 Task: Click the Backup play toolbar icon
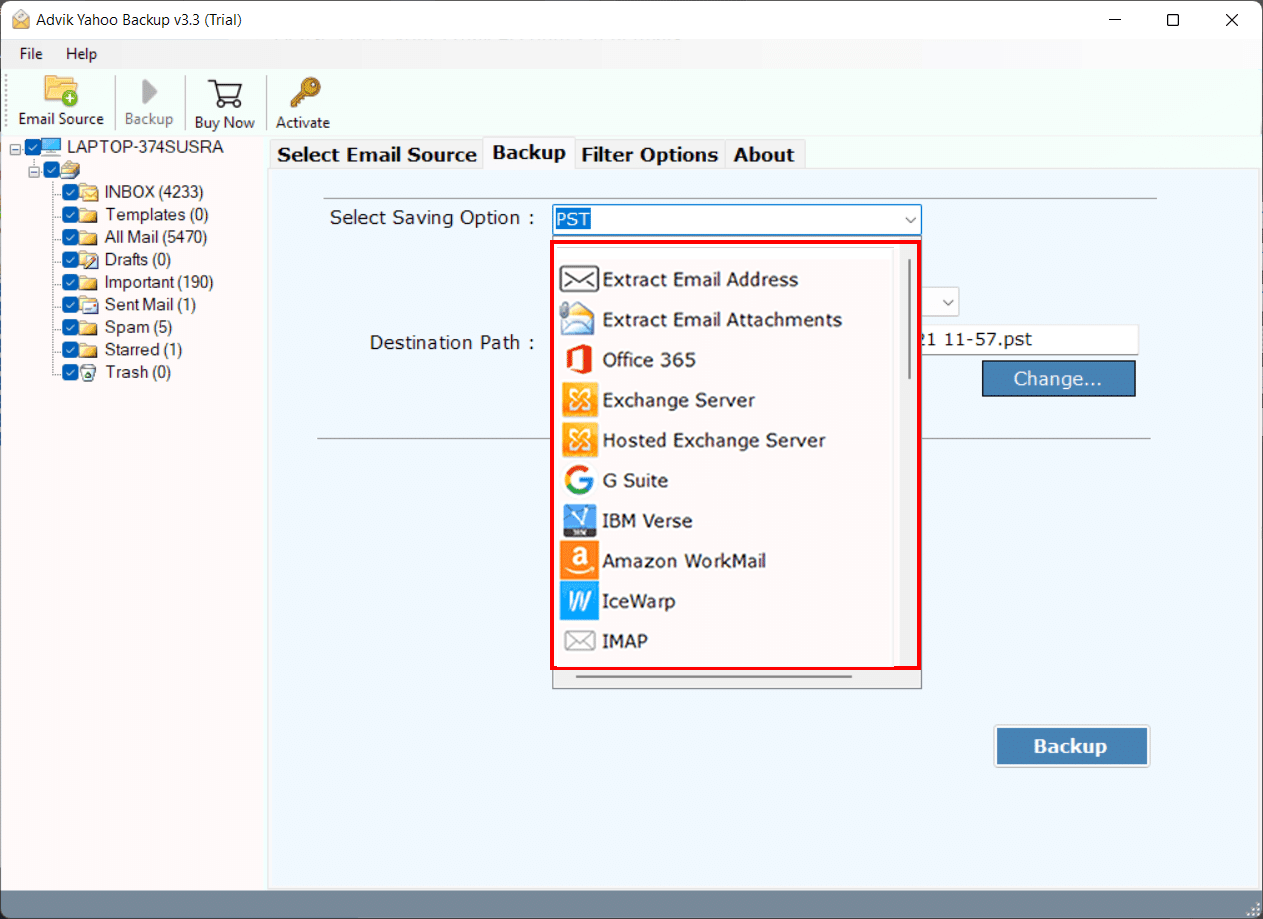pyautogui.click(x=149, y=92)
